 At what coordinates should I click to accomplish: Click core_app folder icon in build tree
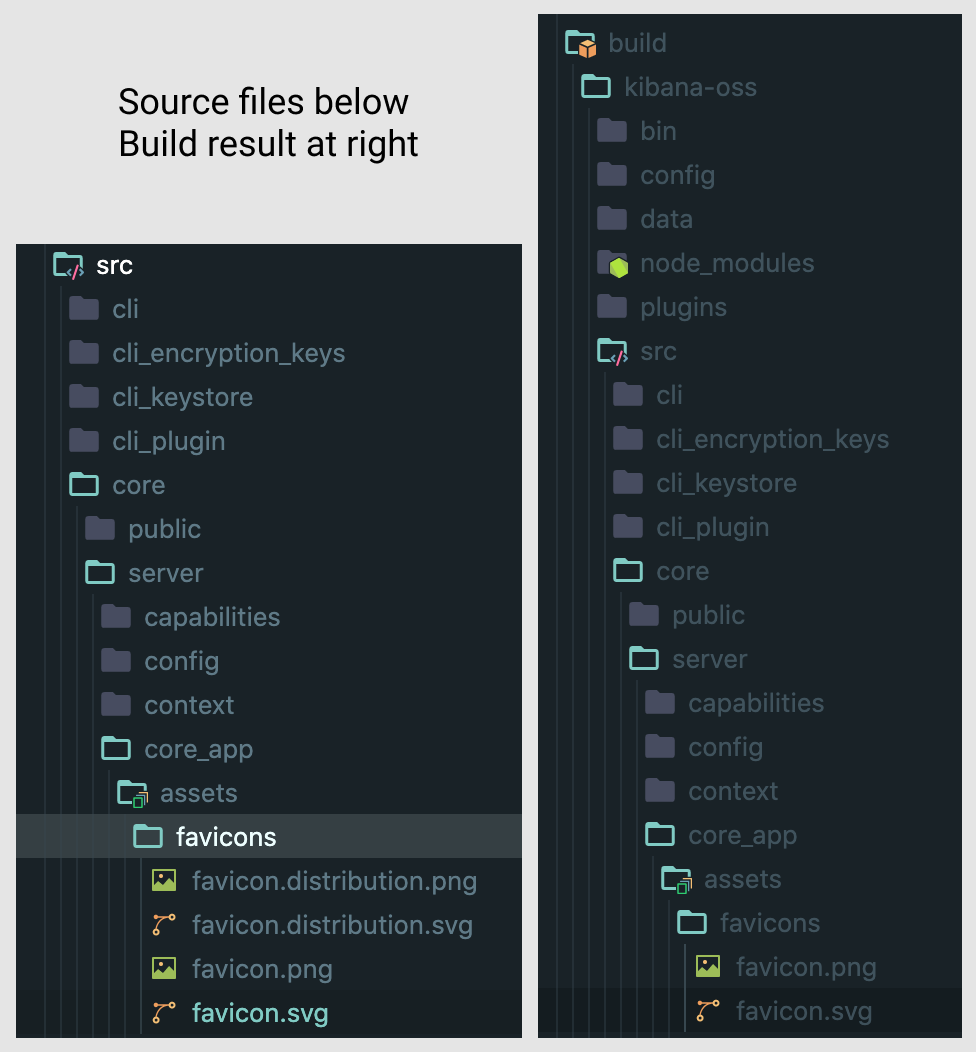click(x=659, y=836)
